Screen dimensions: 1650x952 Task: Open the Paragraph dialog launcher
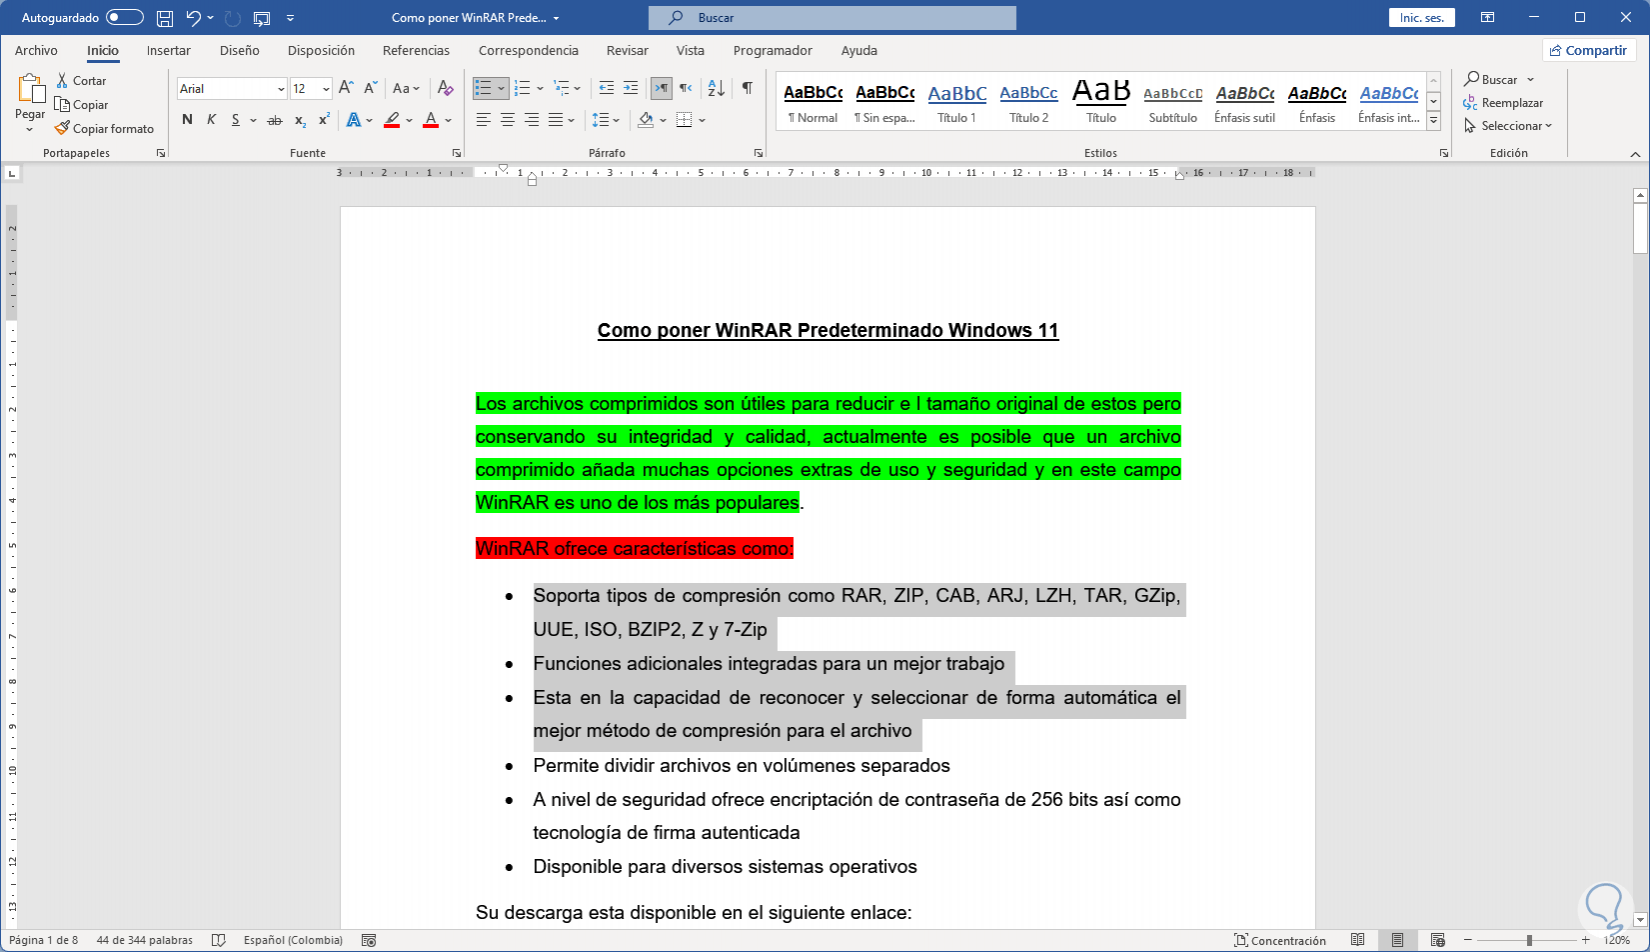pyautogui.click(x=758, y=153)
